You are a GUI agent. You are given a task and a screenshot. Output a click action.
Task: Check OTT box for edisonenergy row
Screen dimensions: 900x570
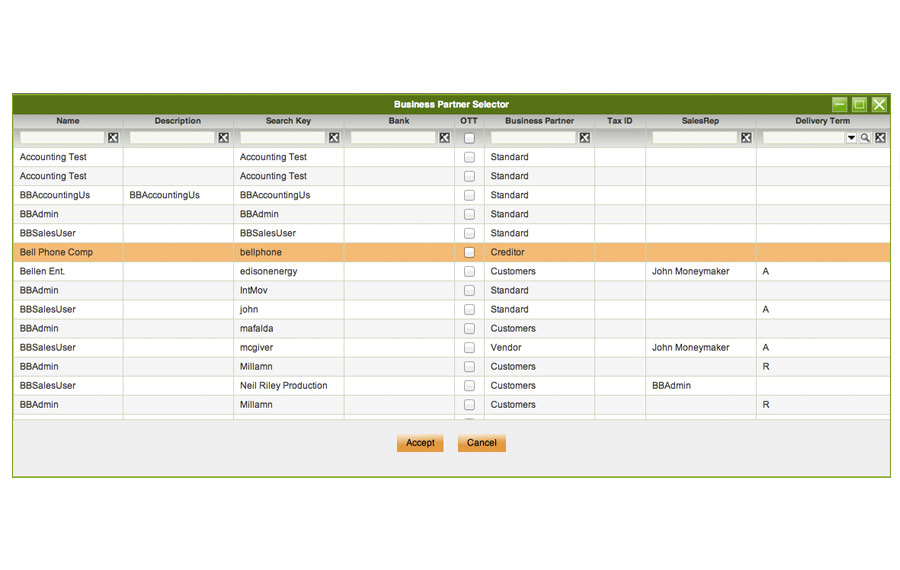click(470, 272)
